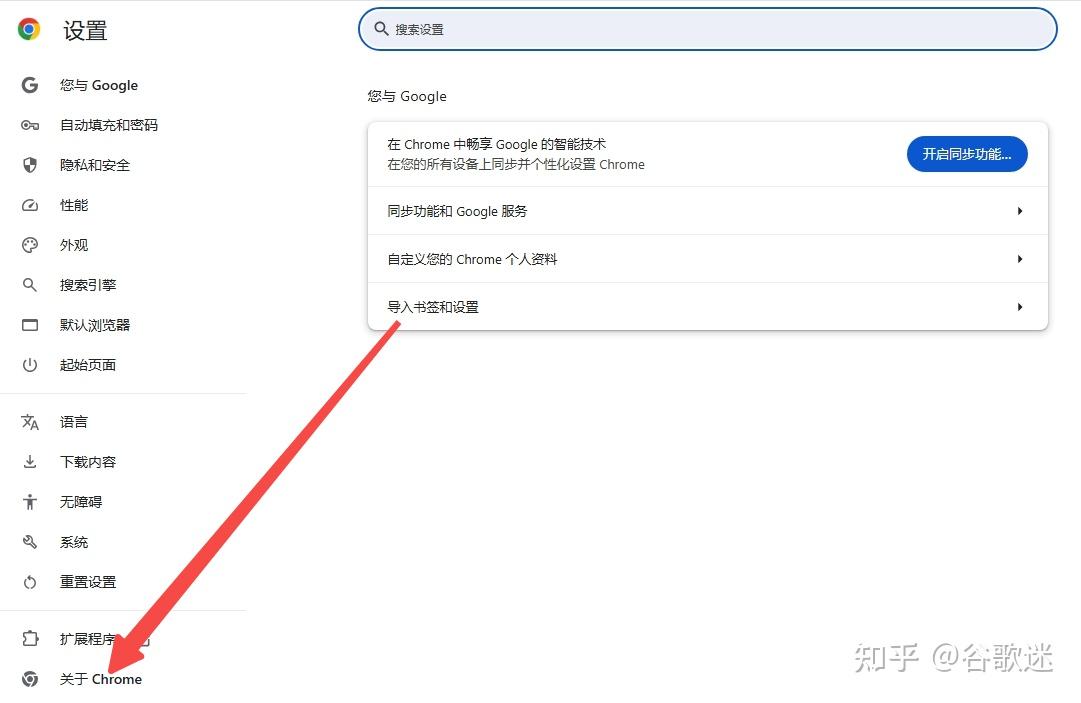Click the Google G icon in sidebar

tap(30, 85)
